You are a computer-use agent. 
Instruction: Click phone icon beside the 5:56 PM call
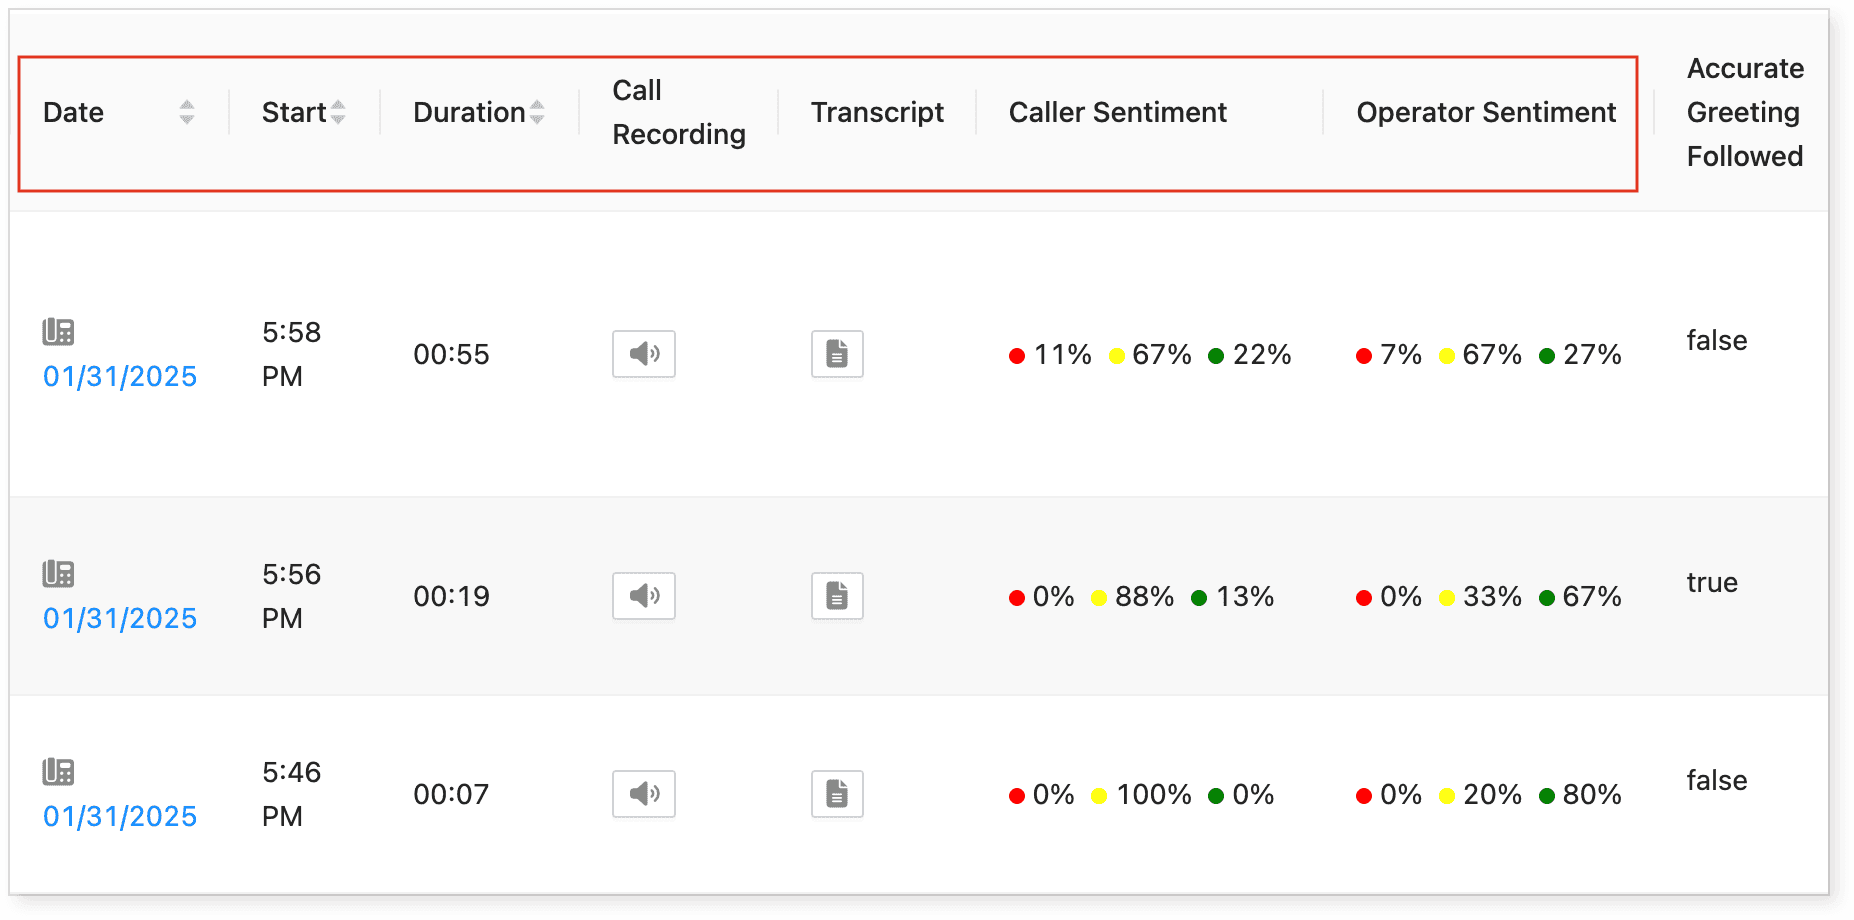click(58, 573)
